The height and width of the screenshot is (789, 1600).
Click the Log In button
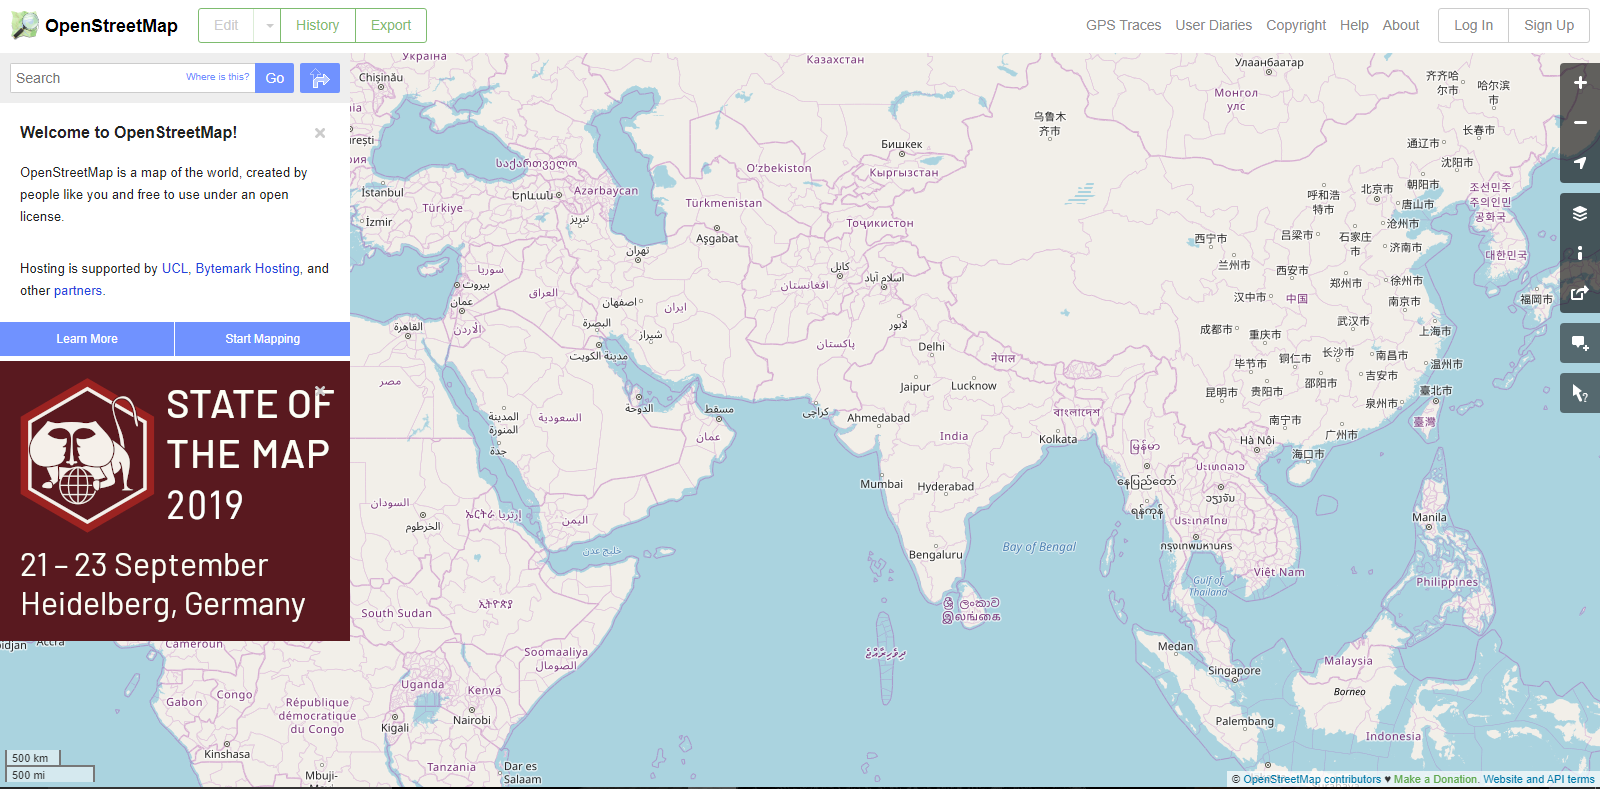(x=1473, y=25)
